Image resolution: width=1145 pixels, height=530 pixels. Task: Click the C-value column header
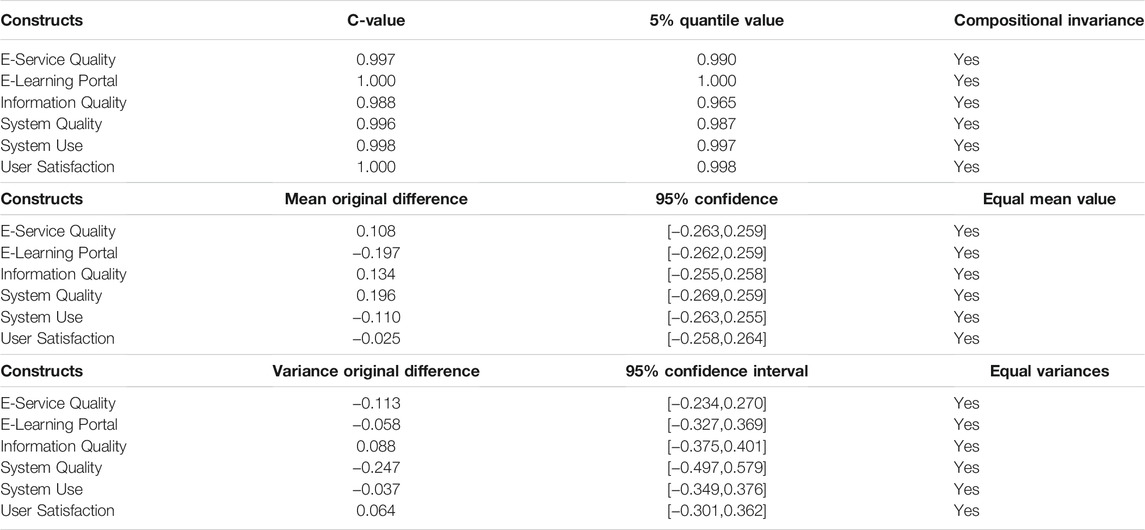tap(375, 20)
